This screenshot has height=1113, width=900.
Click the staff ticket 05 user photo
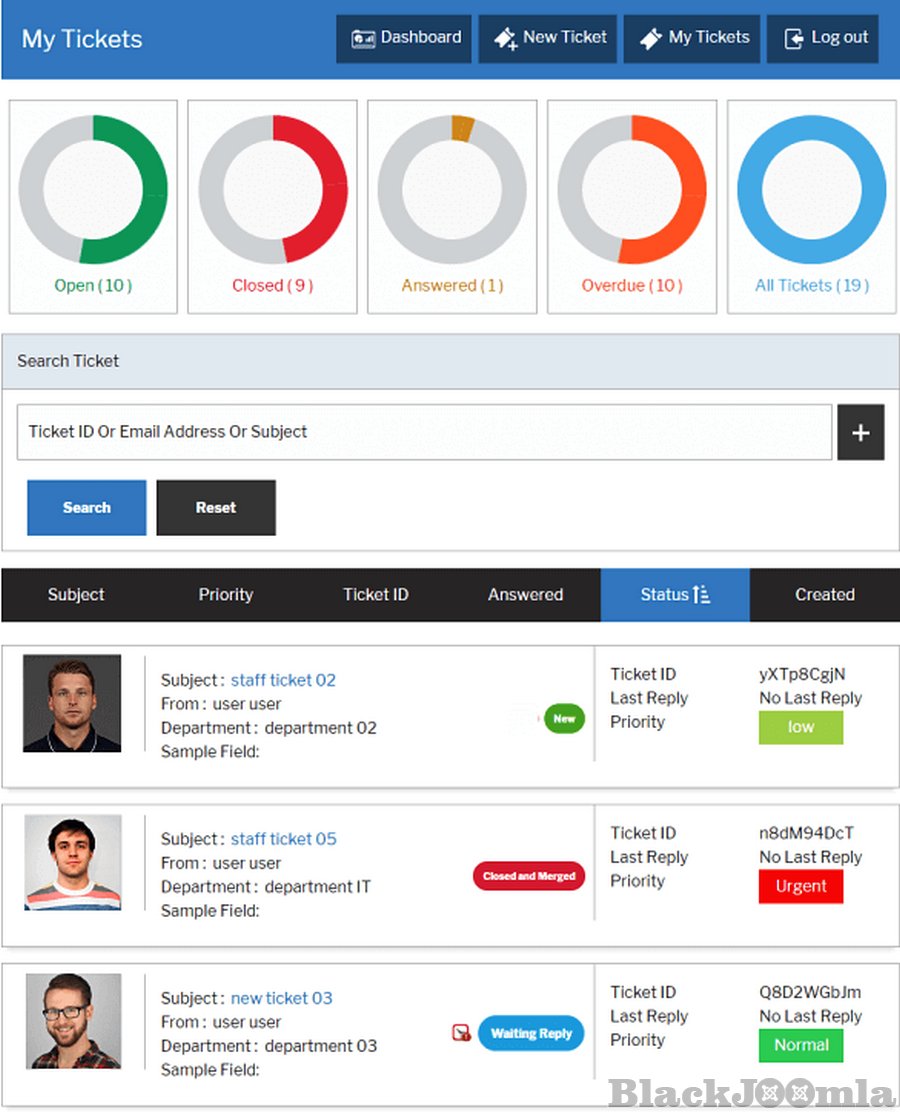(x=73, y=862)
